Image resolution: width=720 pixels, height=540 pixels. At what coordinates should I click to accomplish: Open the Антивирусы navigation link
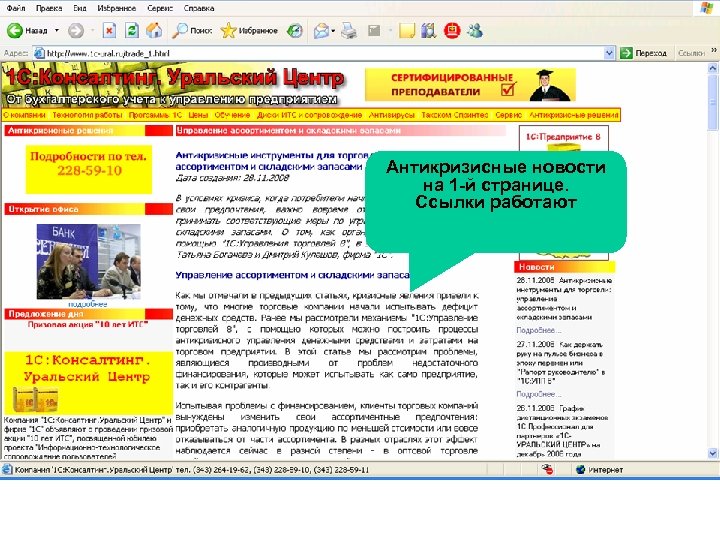coord(392,115)
